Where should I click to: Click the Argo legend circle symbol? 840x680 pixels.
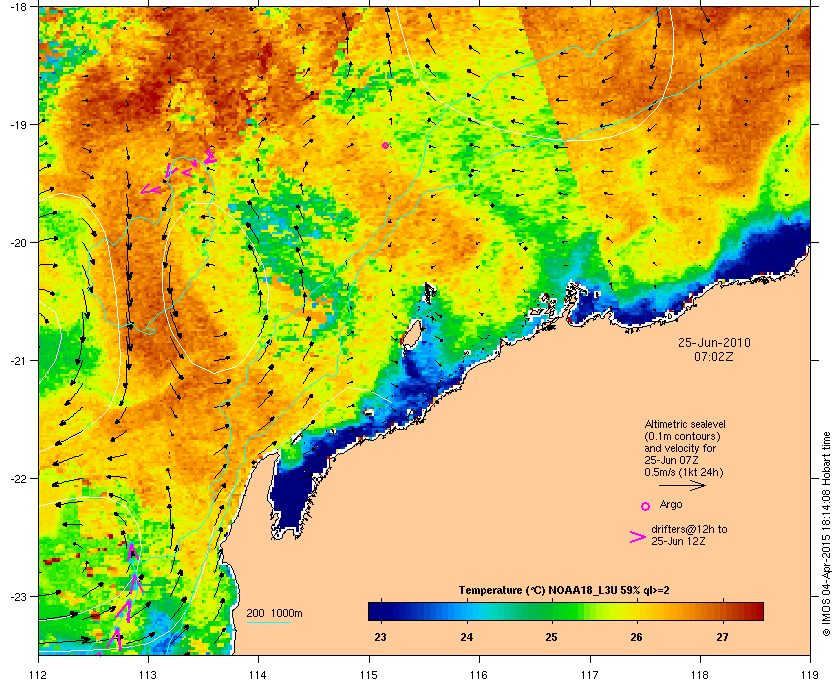pyautogui.click(x=646, y=506)
